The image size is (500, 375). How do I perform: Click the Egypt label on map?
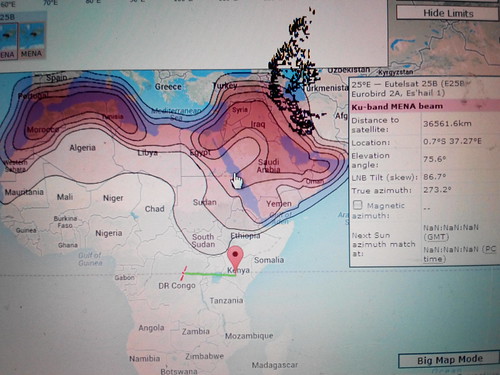click(200, 153)
